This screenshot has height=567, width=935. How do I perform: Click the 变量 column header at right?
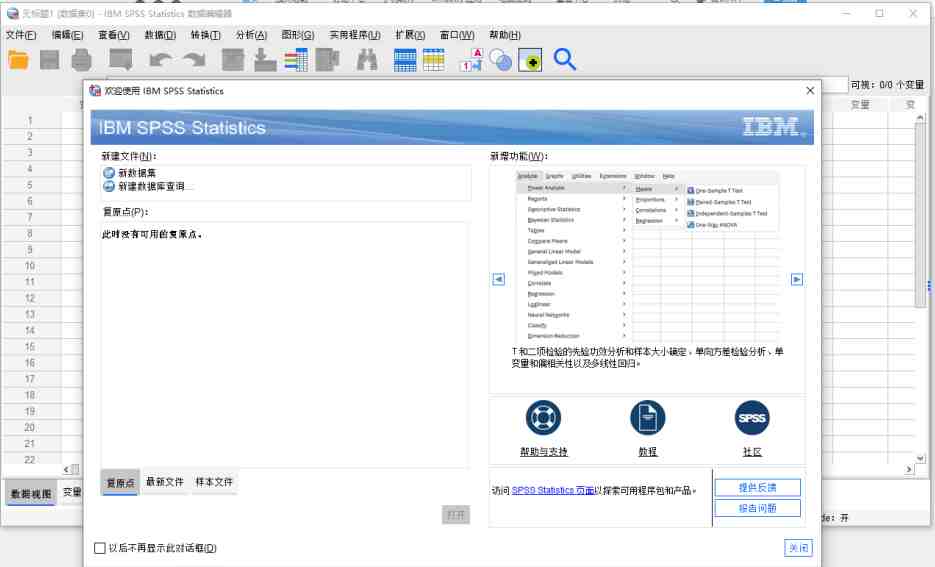(860, 105)
